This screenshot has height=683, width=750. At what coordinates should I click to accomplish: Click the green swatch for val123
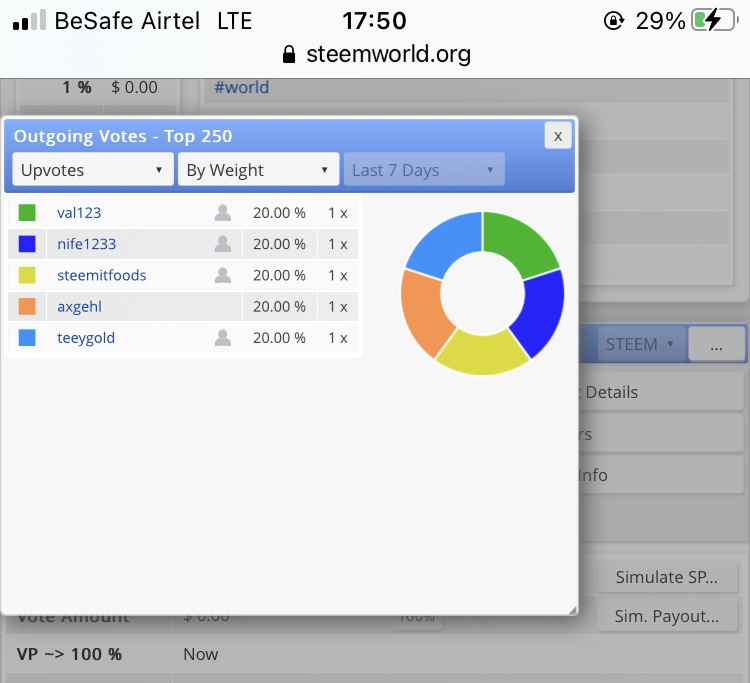(x=27, y=213)
